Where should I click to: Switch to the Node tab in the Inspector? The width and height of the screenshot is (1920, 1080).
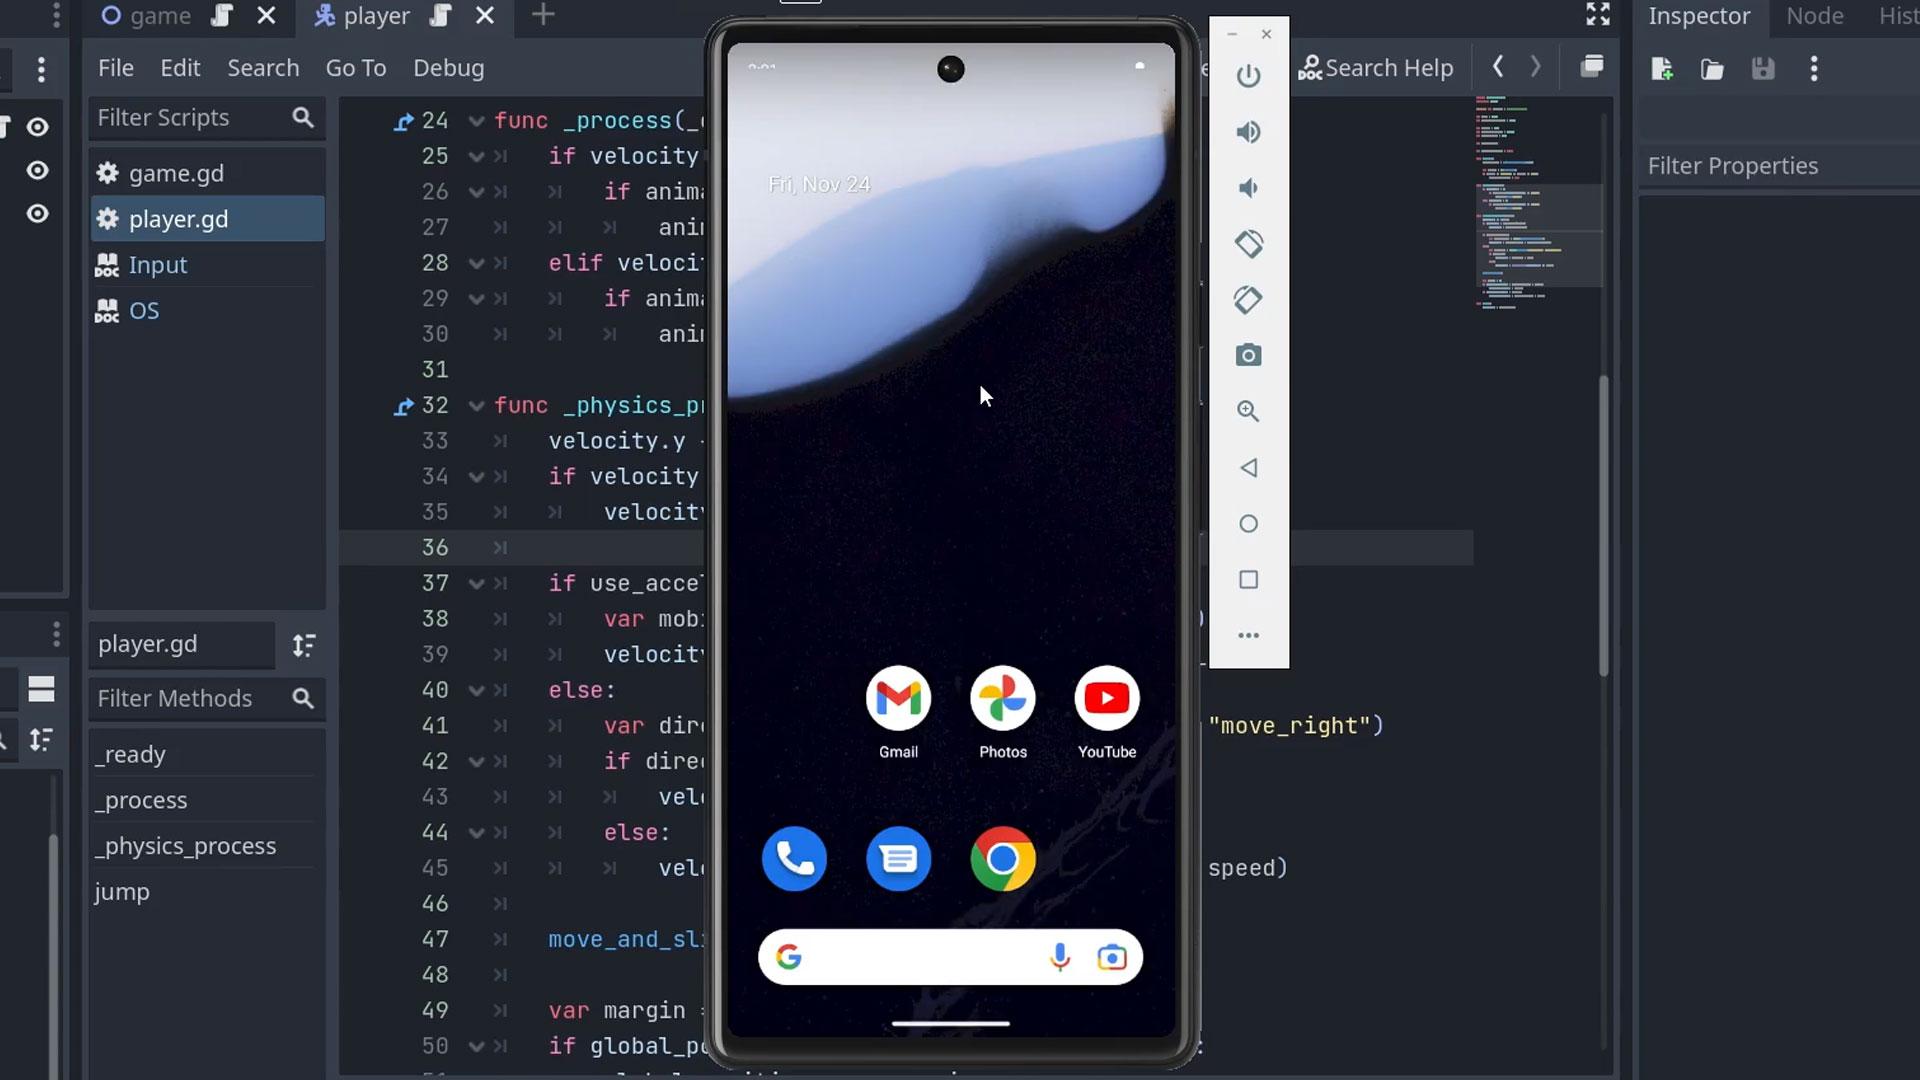[x=1814, y=16]
